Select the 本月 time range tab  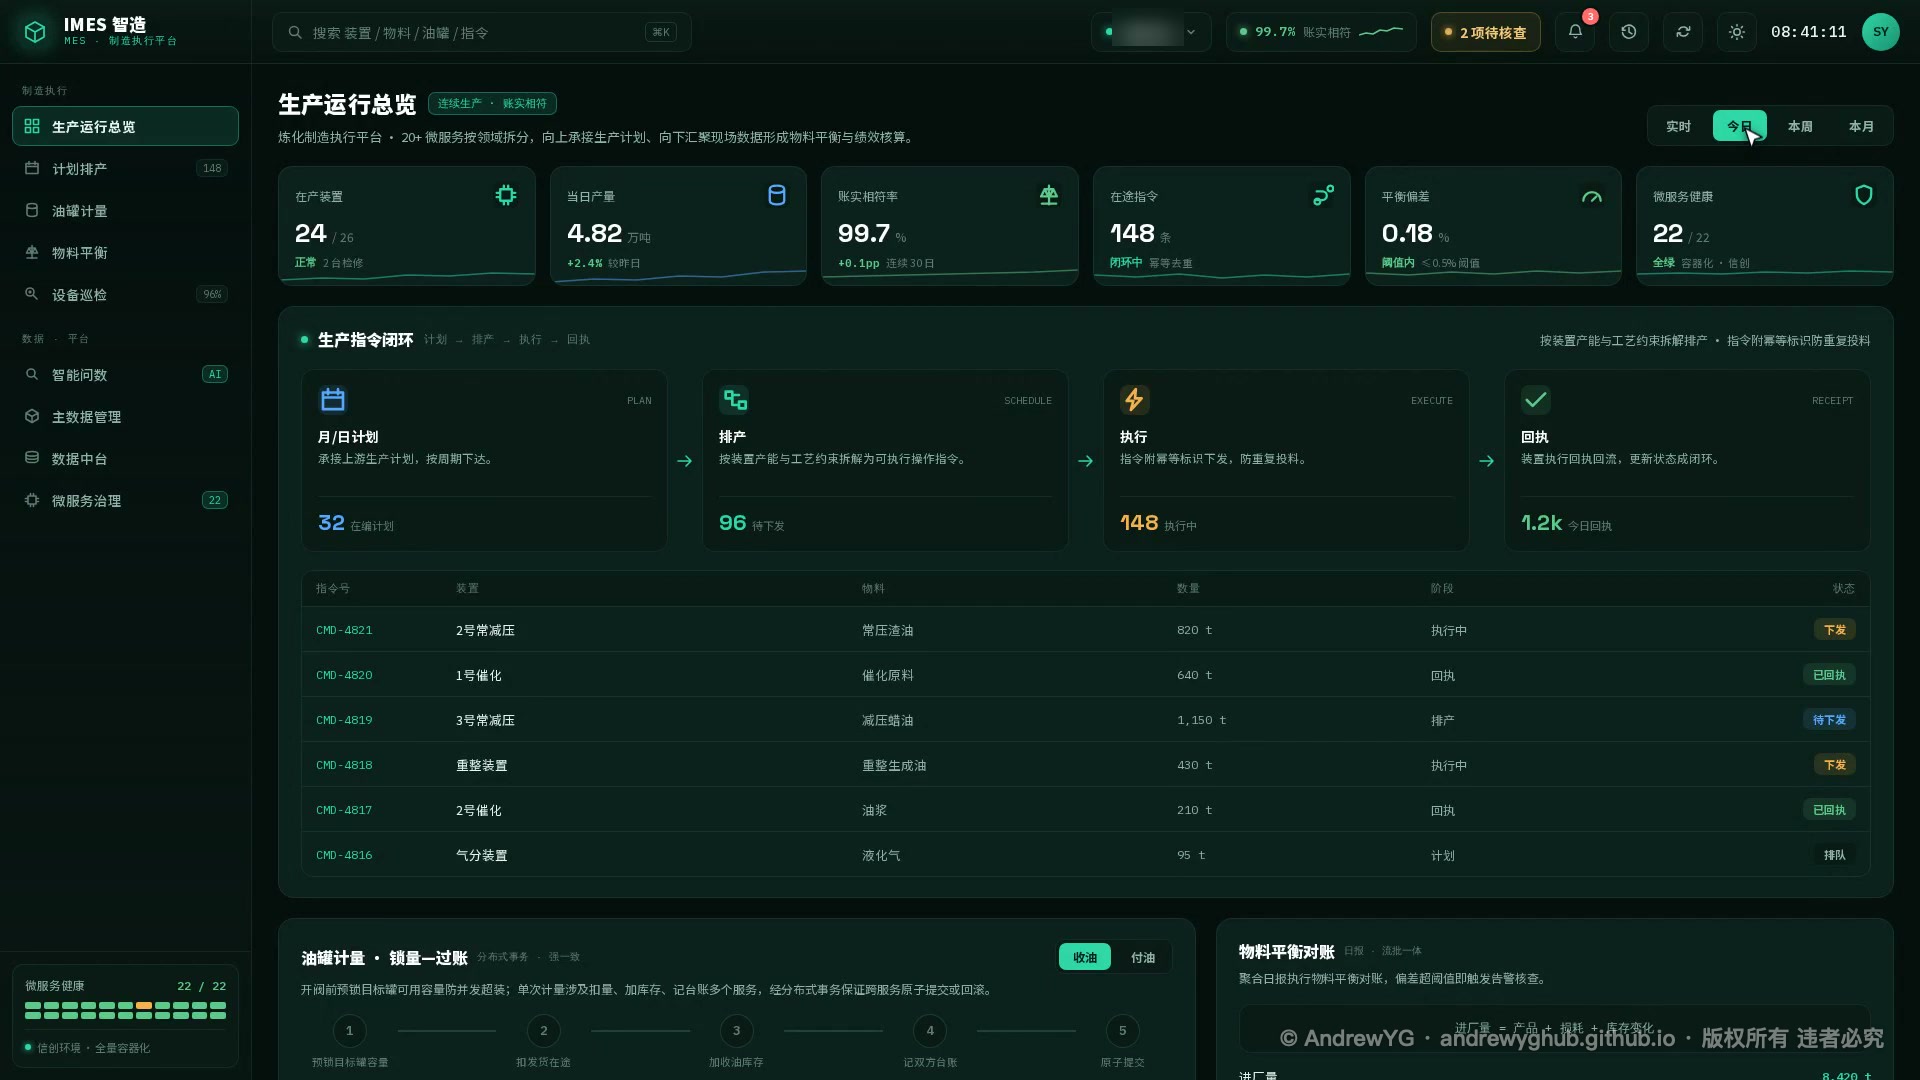(1861, 126)
